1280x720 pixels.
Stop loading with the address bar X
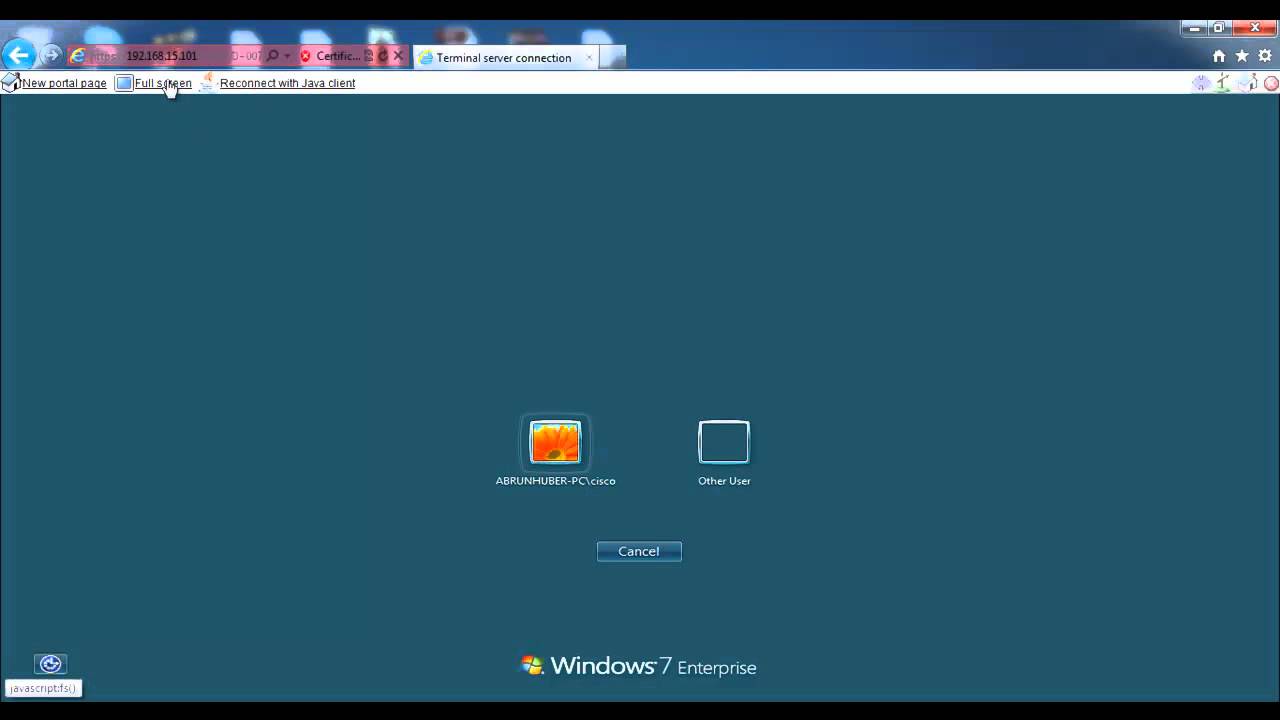point(398,56)
